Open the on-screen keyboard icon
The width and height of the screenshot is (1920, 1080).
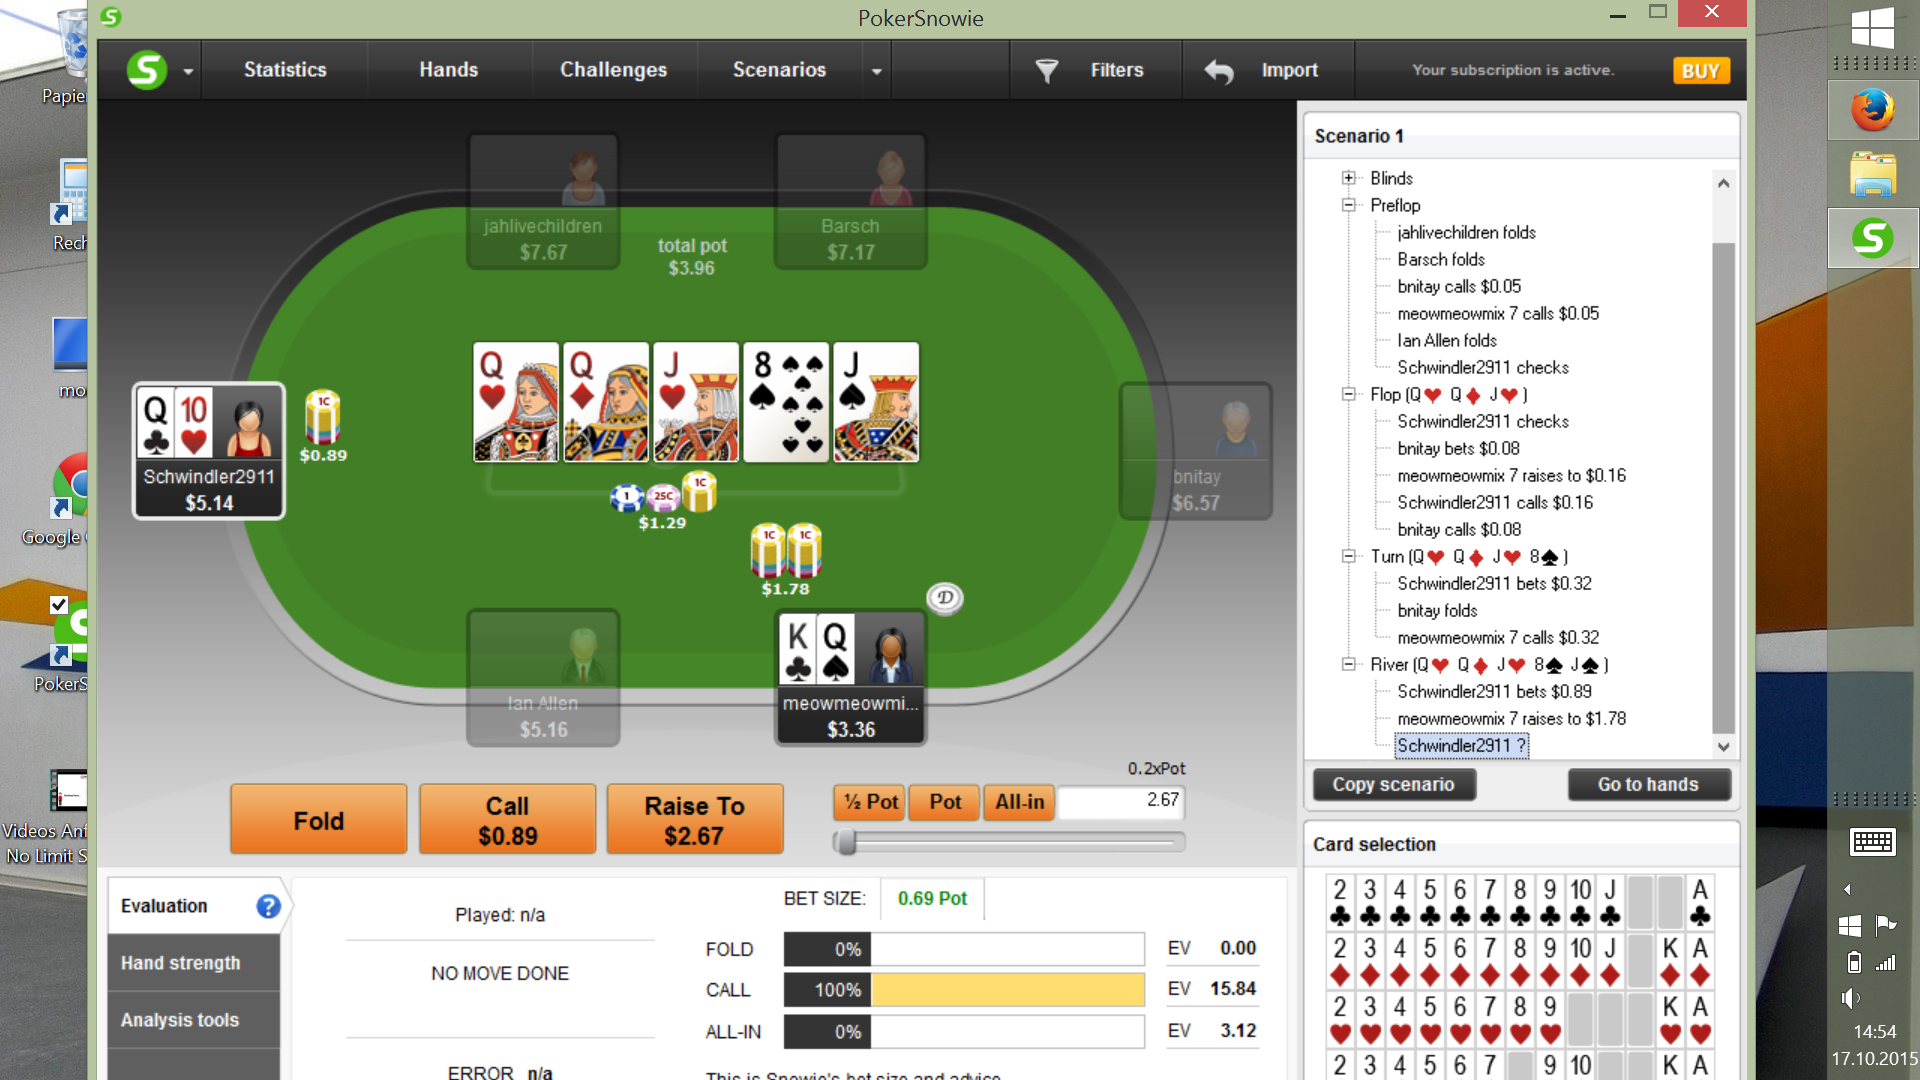coord(1872,842)
